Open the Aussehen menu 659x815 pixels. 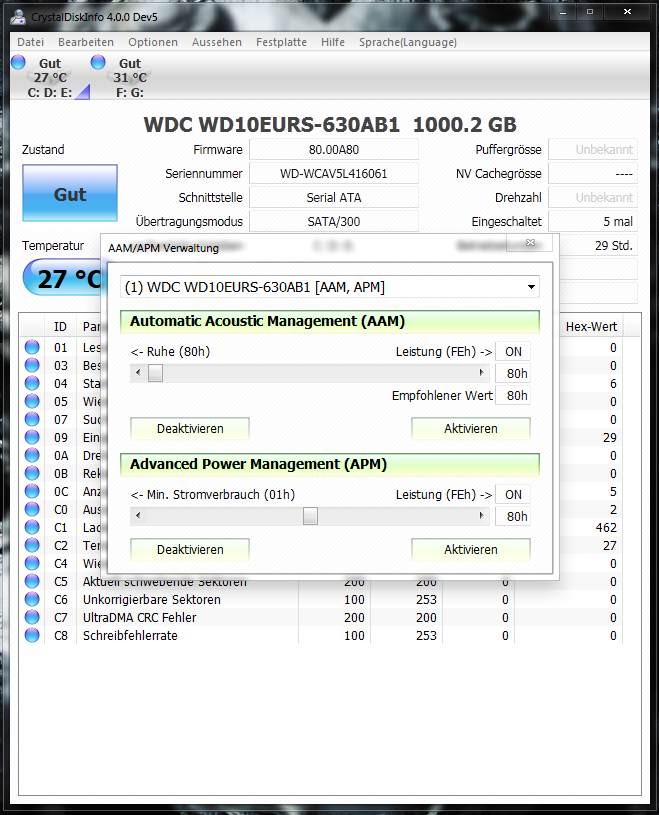(x=217, y=42)
